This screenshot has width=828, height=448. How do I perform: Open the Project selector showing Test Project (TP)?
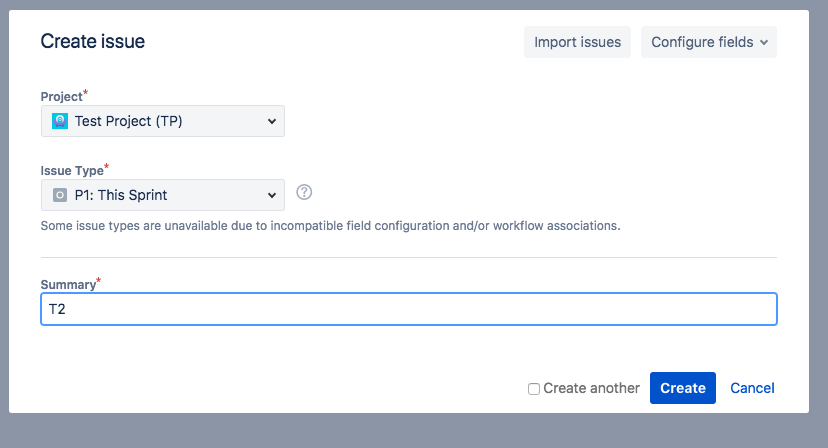pyautogui.click(x=163, y=121)
